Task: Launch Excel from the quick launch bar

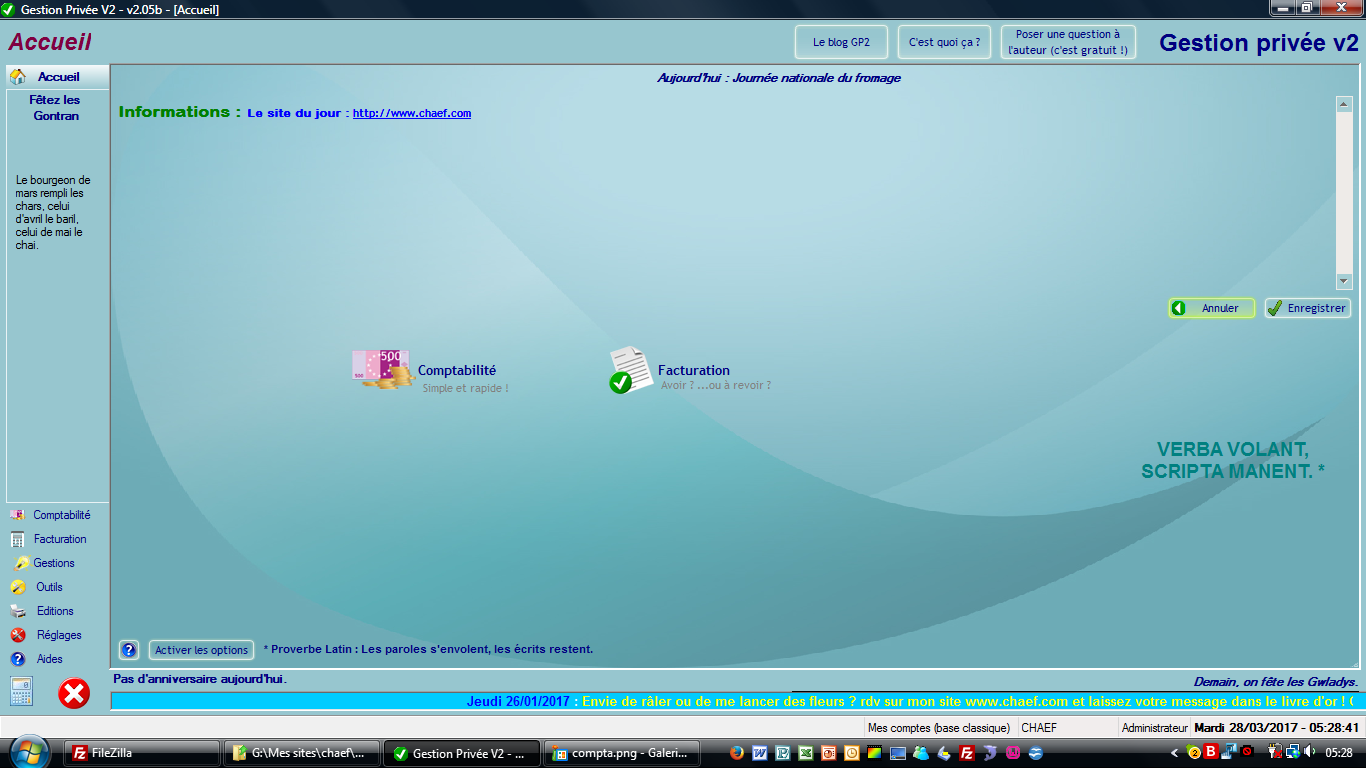Action: (806, 753)
